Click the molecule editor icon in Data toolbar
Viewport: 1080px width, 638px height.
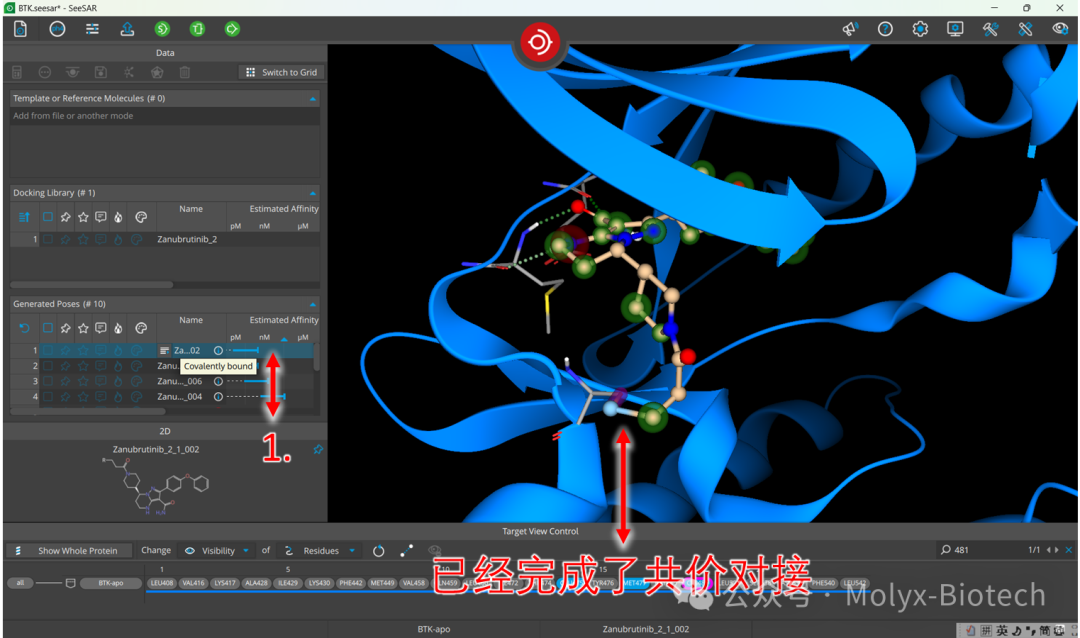[129, 72]
